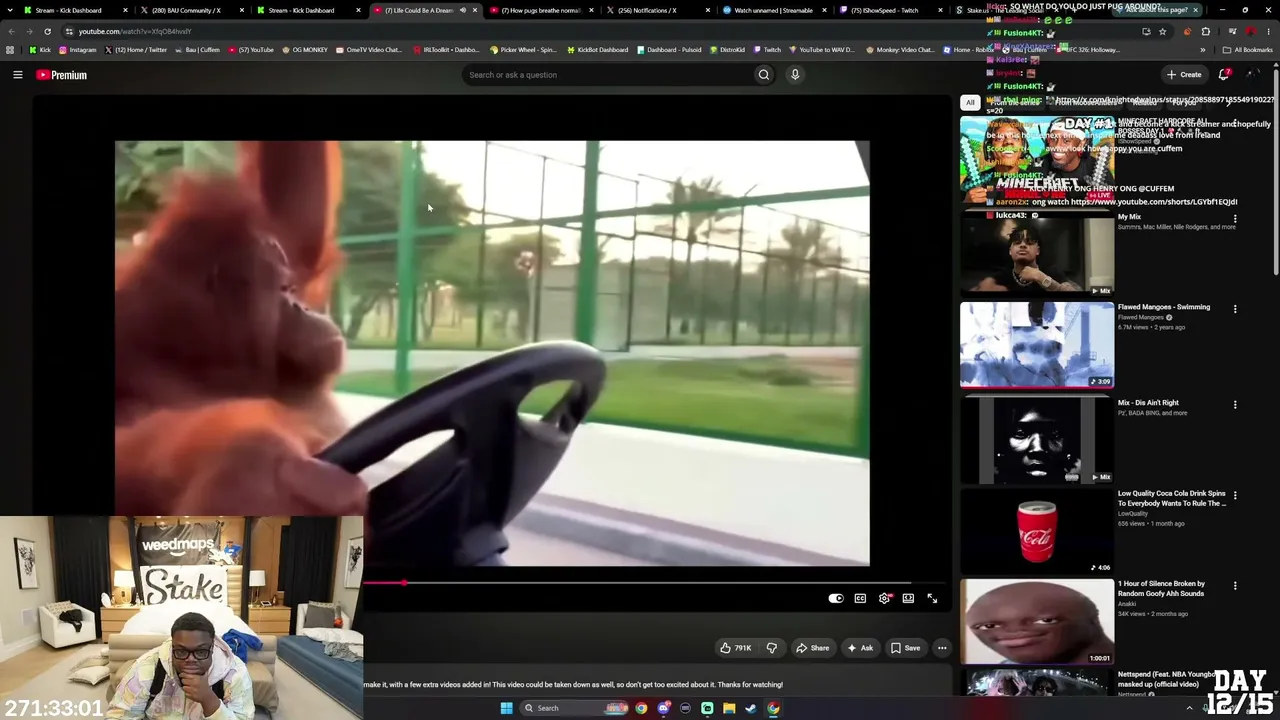The width and height of the screenshot is (1280, 720).
Task: Open Discord from the taskbar
Action: (x=663, y=708)
